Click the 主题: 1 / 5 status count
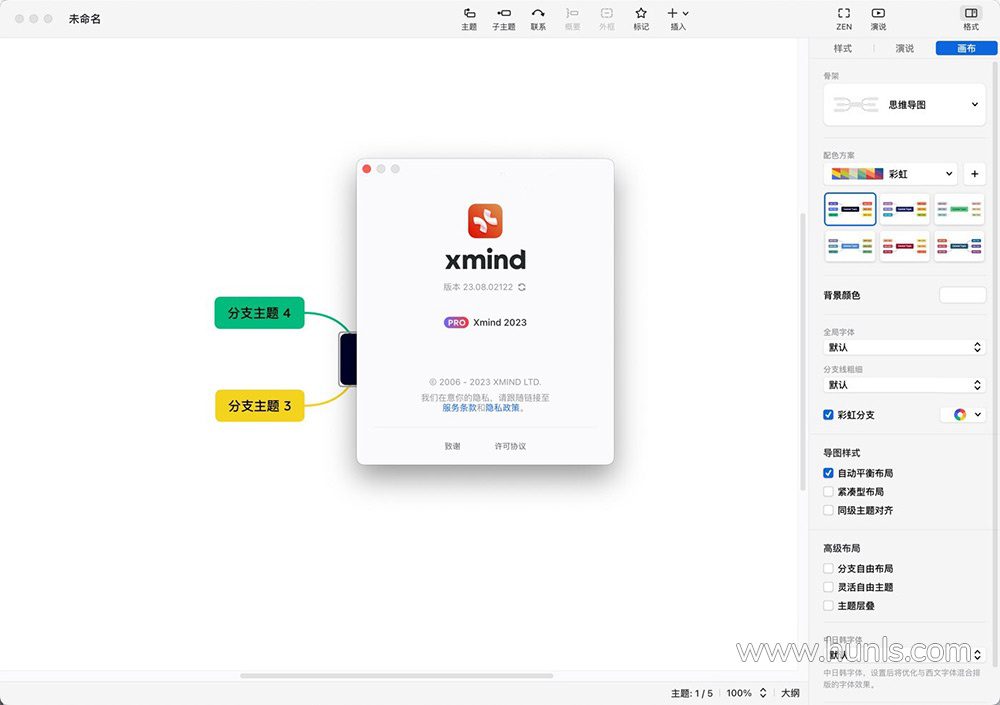The width and height of the screenshot is (1000, 705). pos(691,693)
